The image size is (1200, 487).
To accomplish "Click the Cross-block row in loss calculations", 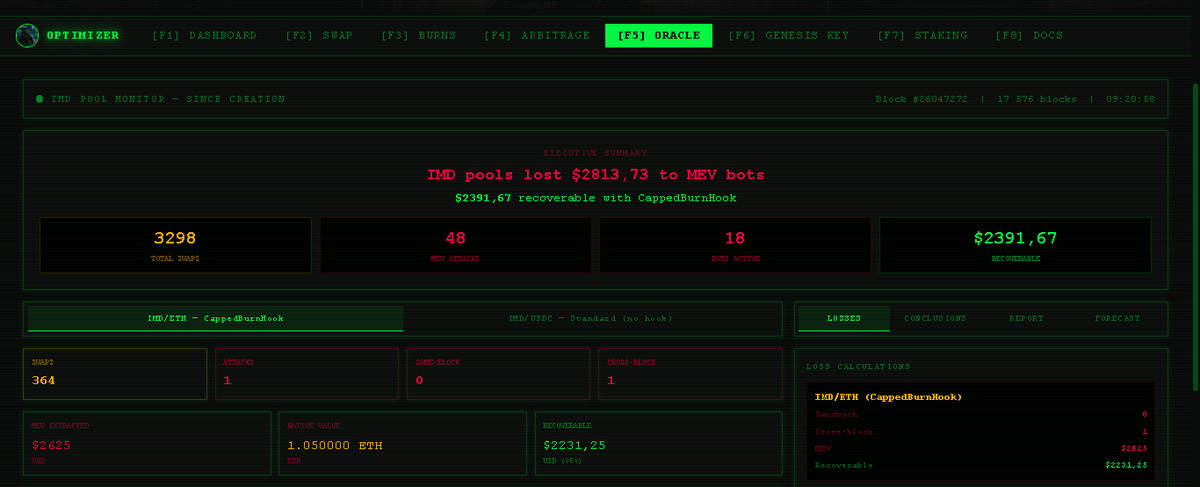I will [981, 432].
